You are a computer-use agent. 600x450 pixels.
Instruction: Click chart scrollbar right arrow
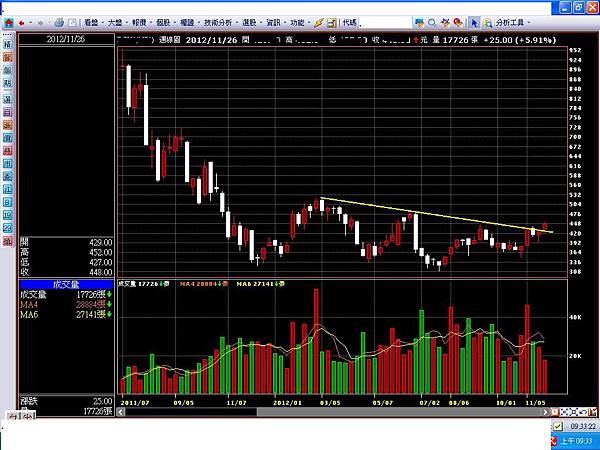point(545,412)
